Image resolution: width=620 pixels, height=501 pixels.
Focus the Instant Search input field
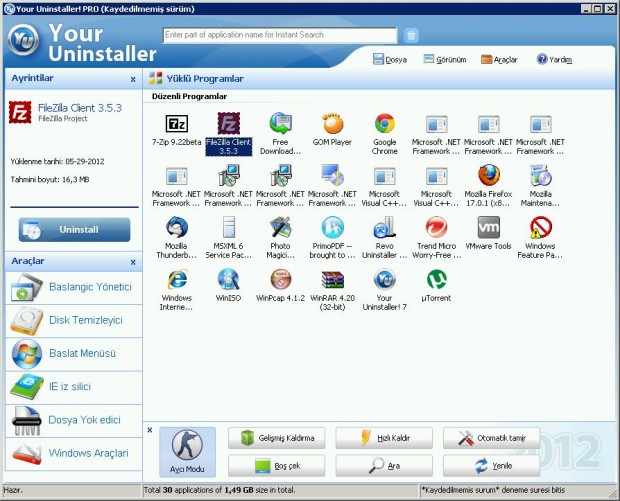pyautogui.click(x=280, y=35)
